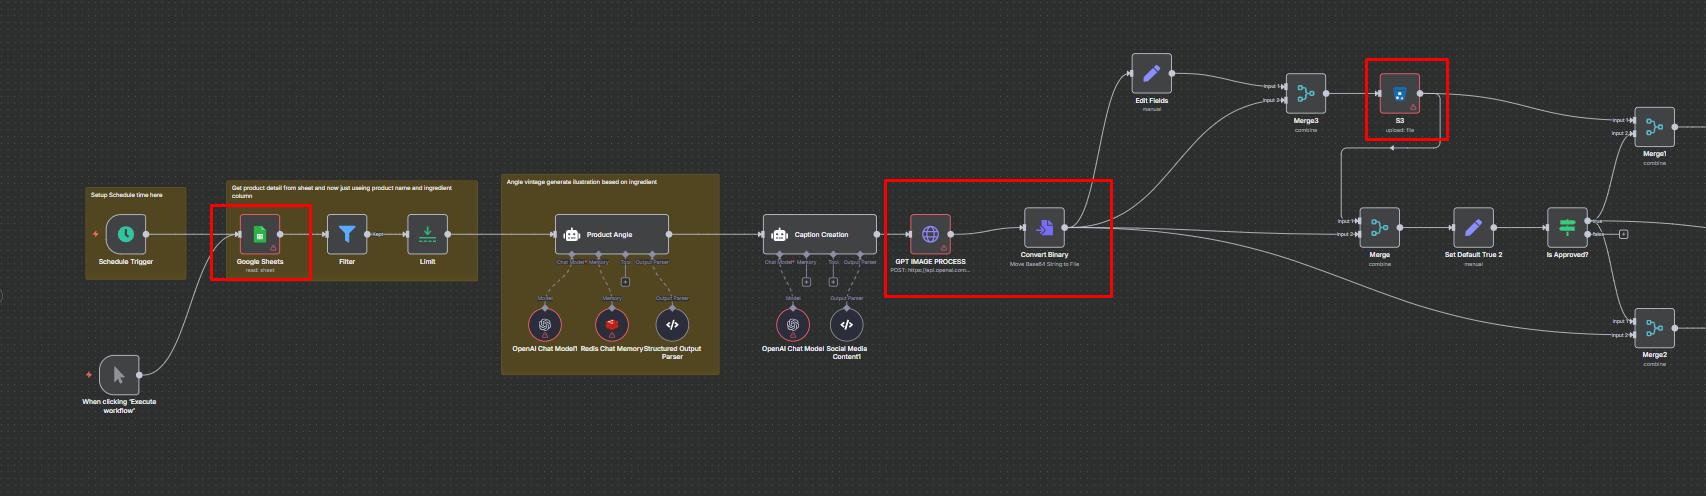Screen dimensions: 1706x496
Task: Open the Set Default True 2 node
Action: point(1473,228)
